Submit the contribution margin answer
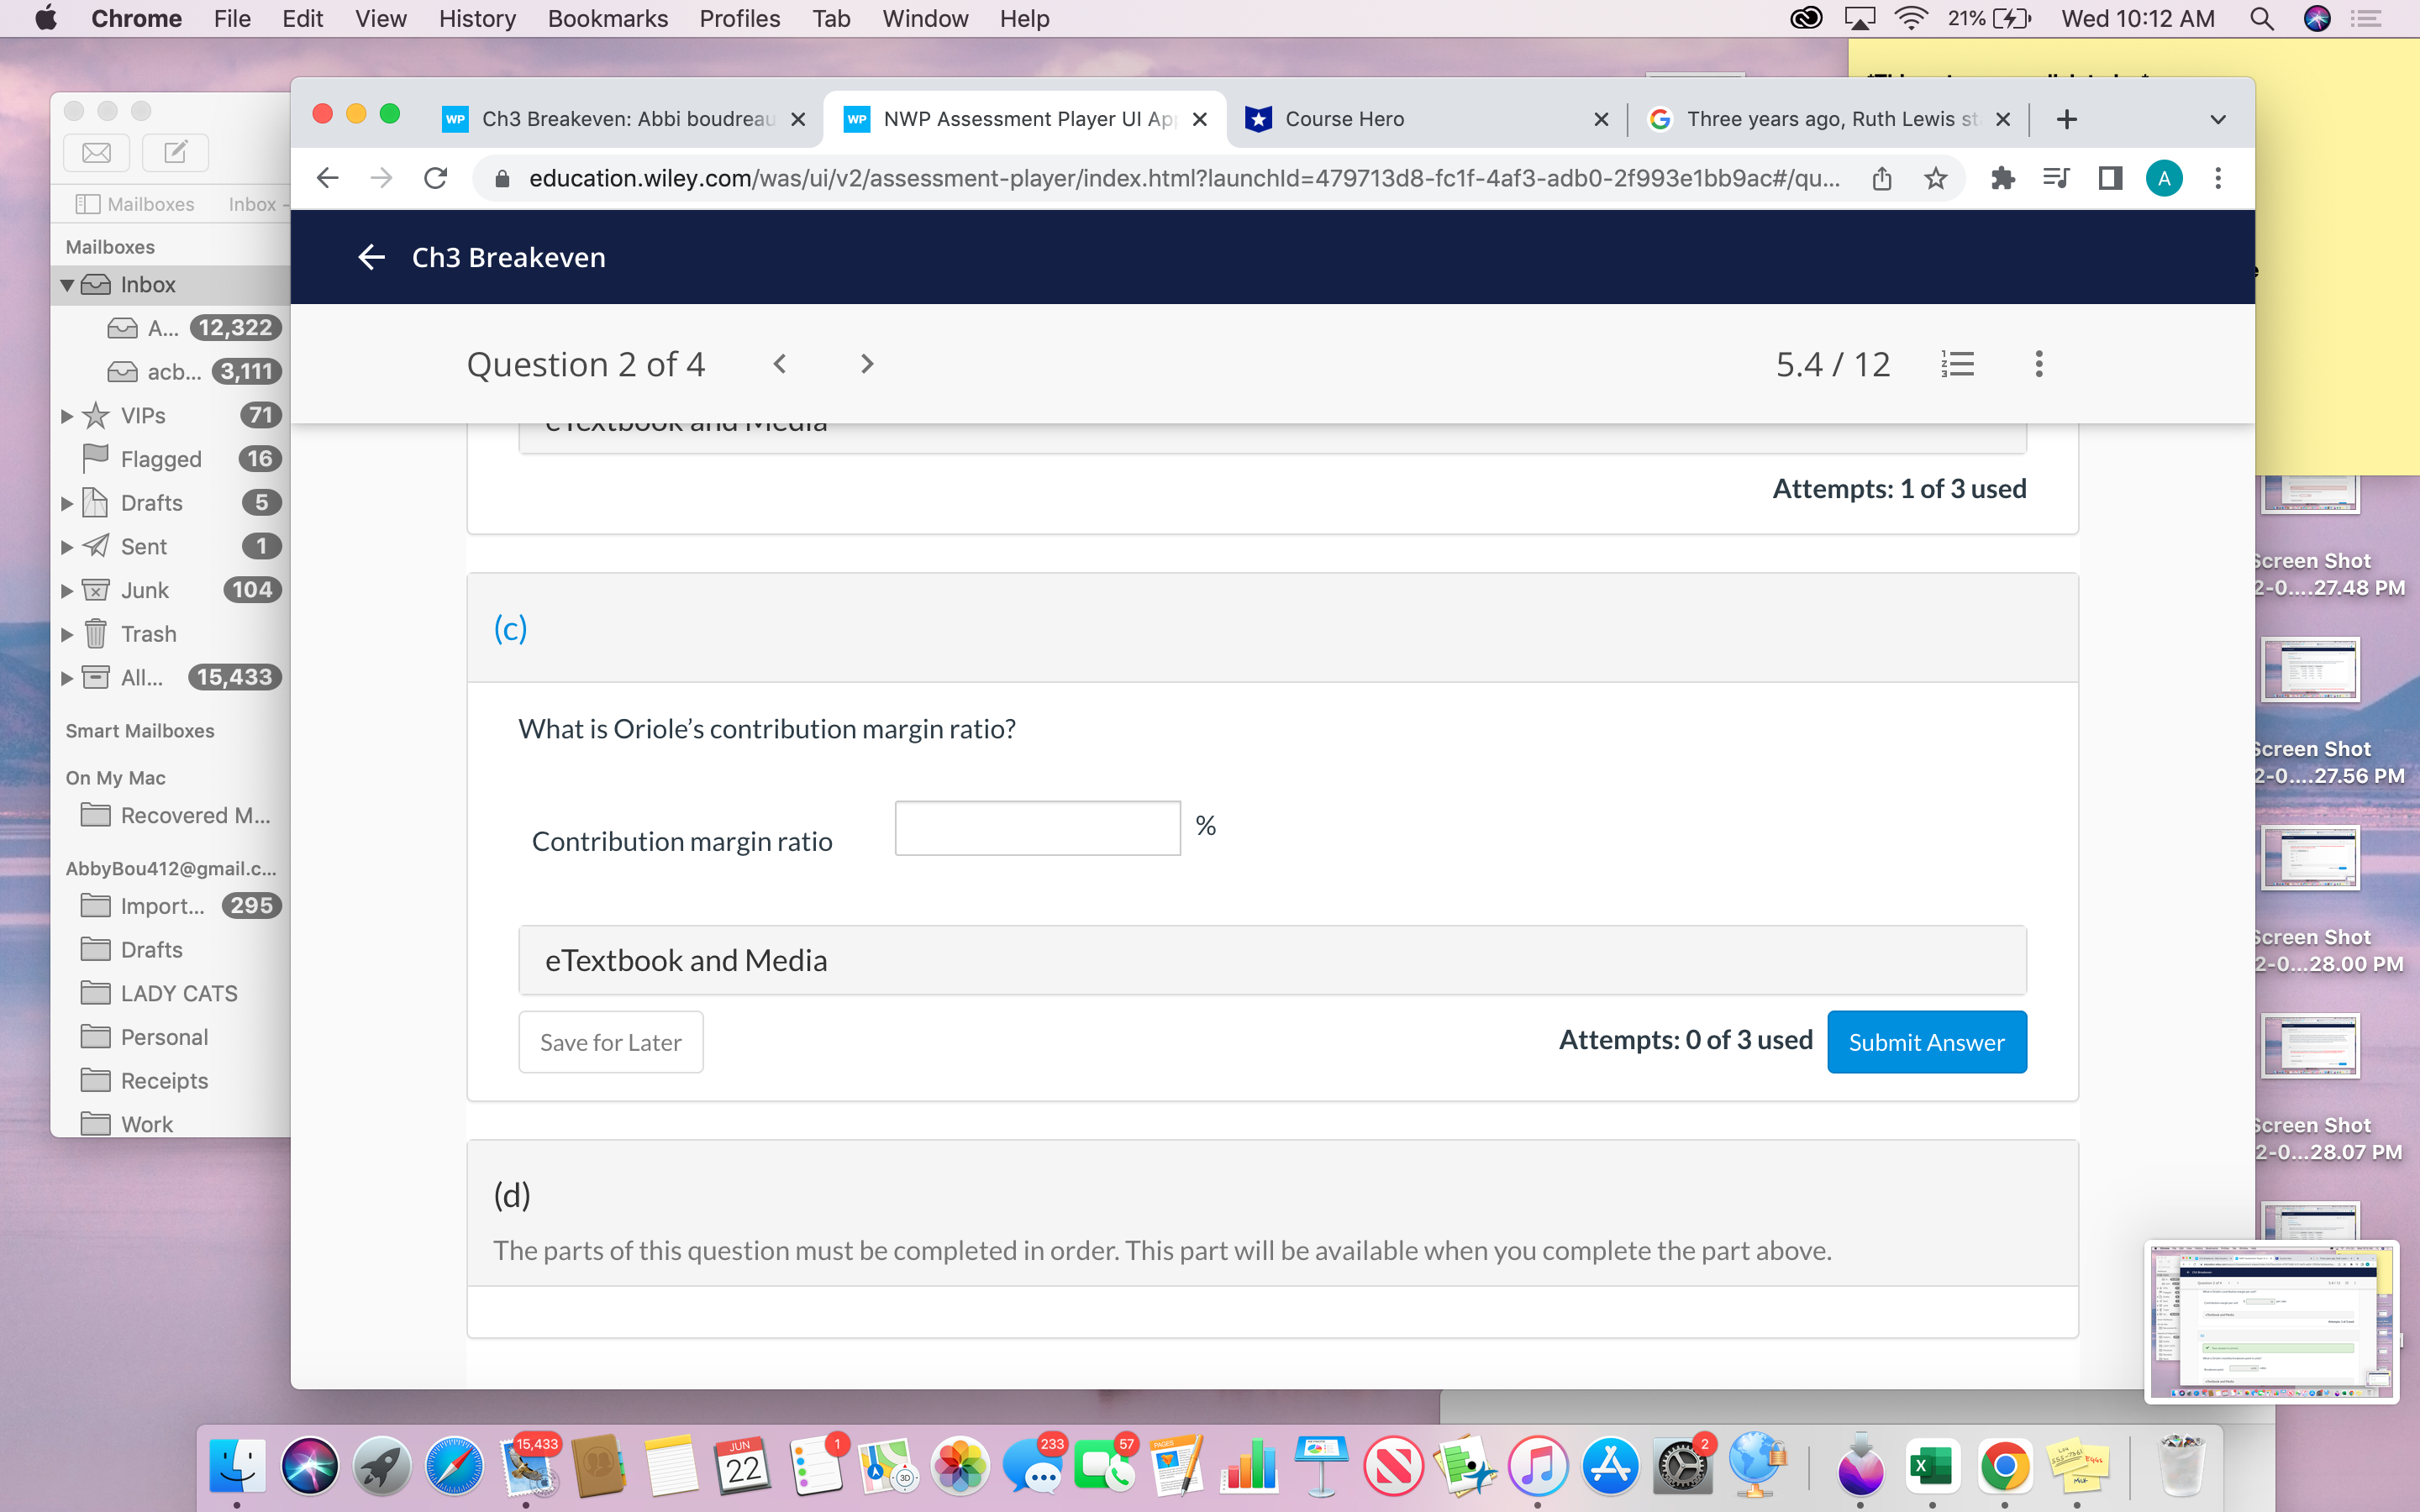The height and width of the screenshot is (1512, 2420). click(1926, 1041)
